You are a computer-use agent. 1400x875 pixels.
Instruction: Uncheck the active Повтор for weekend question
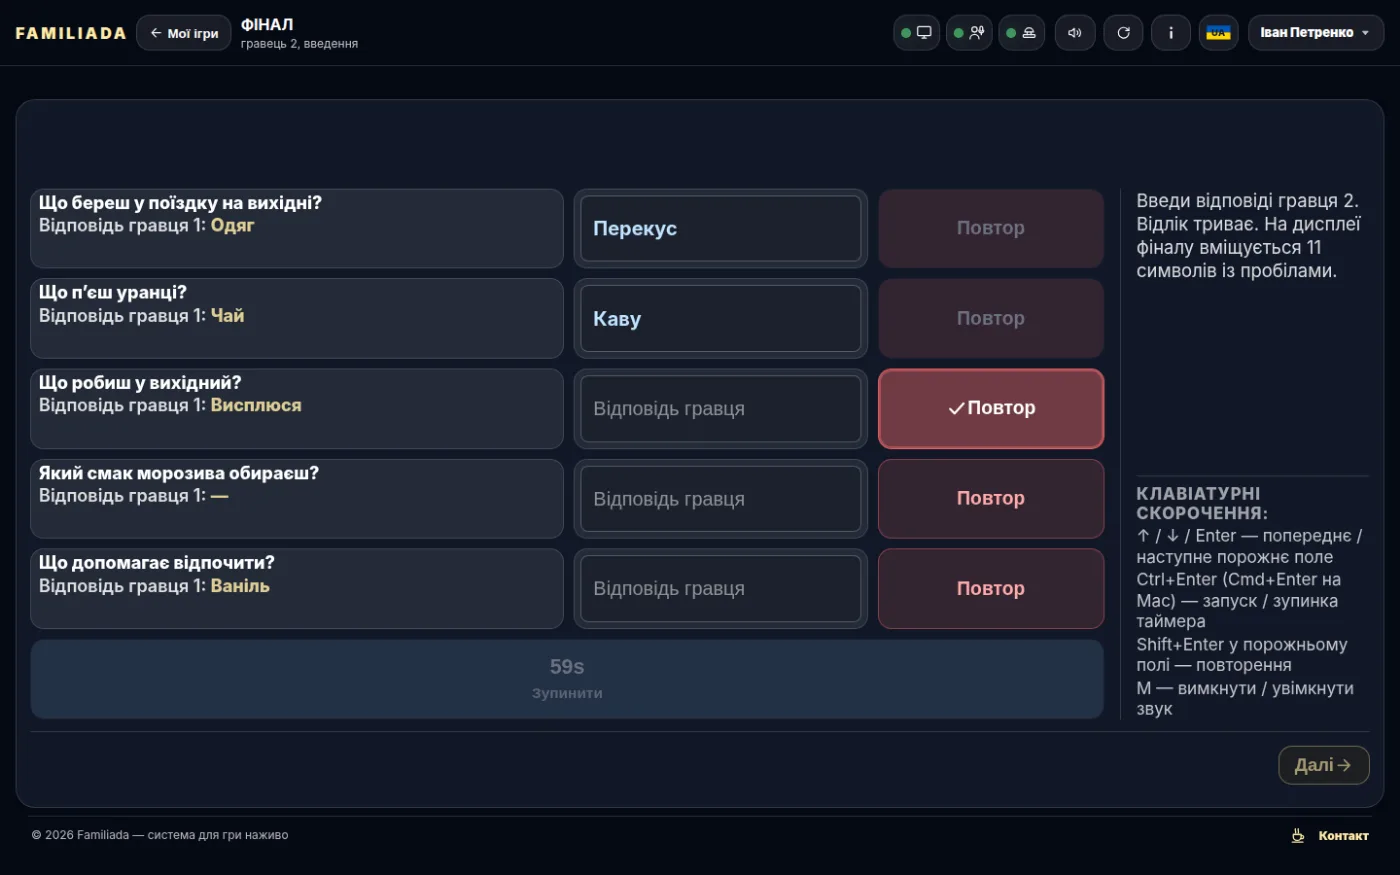point(991,408)
